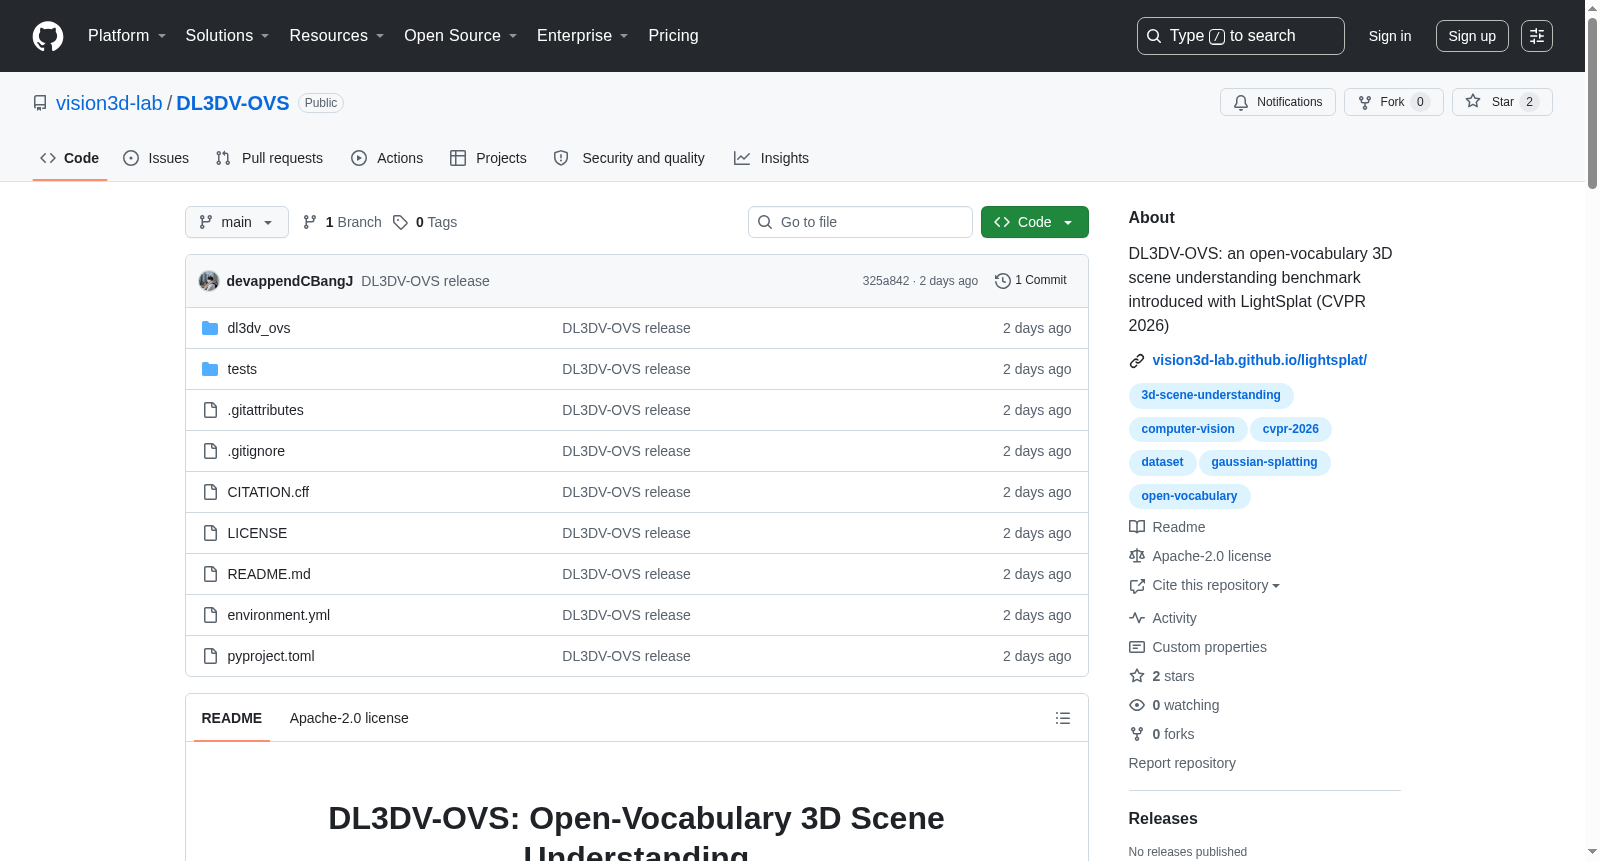Click the Activity pulse icon
Viewport: 1600px width, 861px height.
[x=1137, y=618]
